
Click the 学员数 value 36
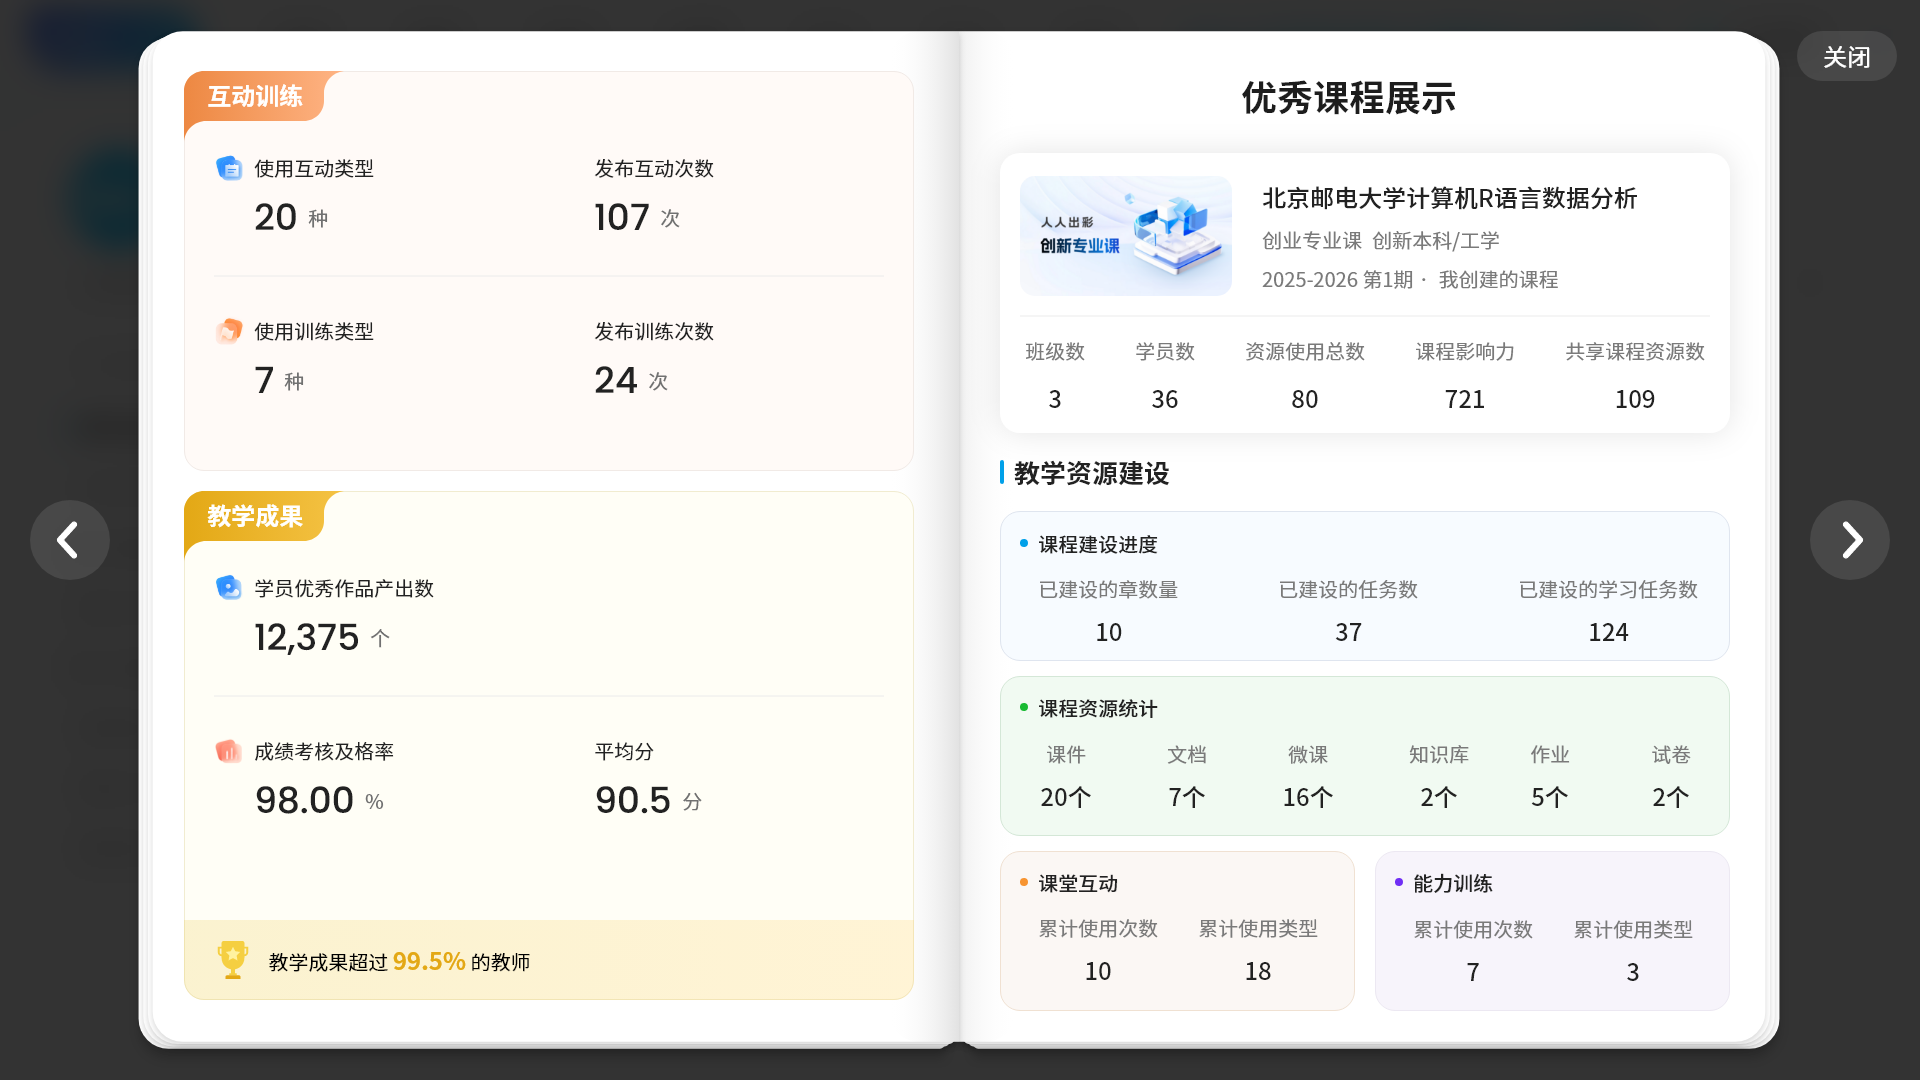tap(1165, 399)
